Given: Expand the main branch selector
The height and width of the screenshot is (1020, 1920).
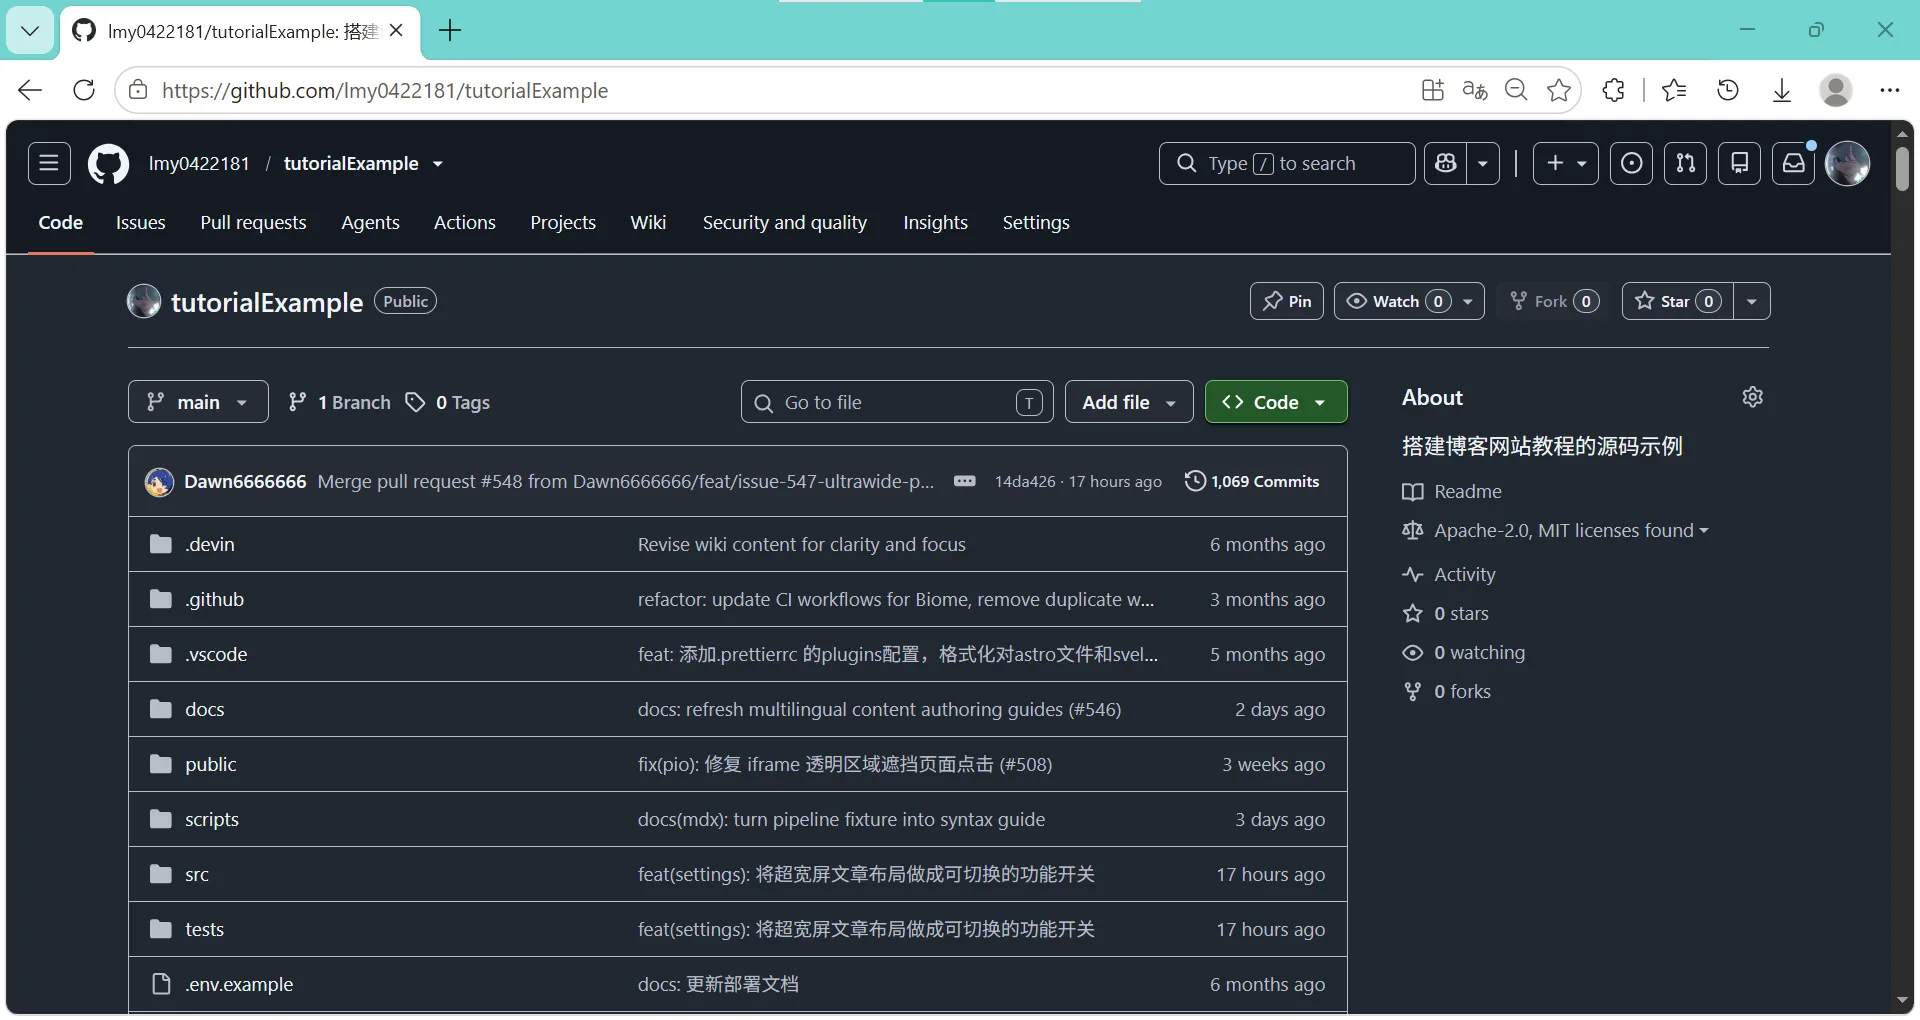Looking at the screenshot, I should coord(198,402).
